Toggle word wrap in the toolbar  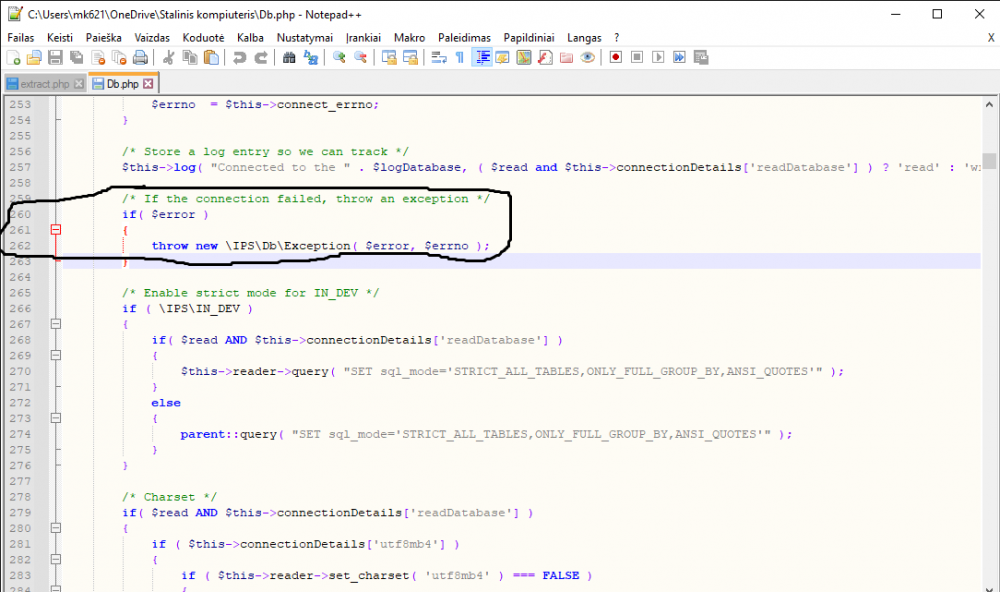438,58
